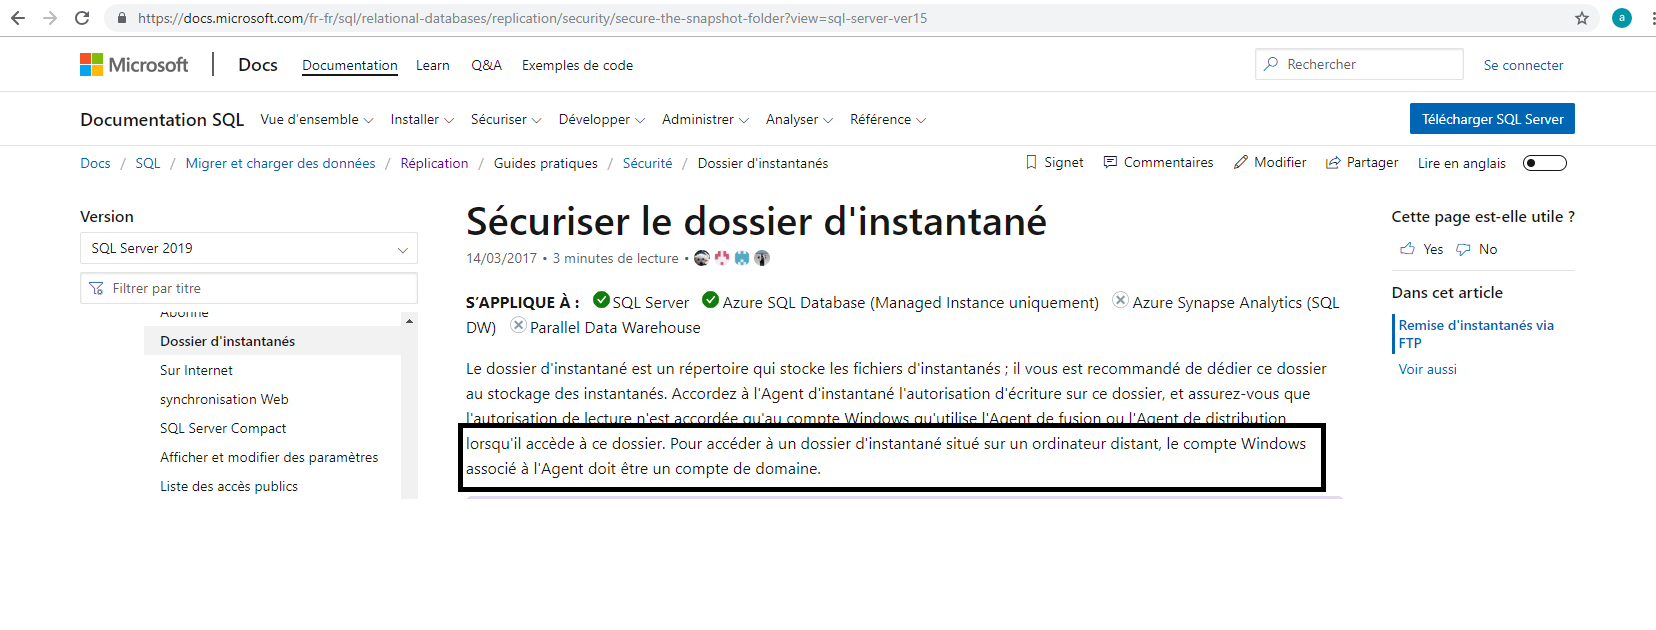Click the Rechercher search field
1656x630 pixels.
1359,64
